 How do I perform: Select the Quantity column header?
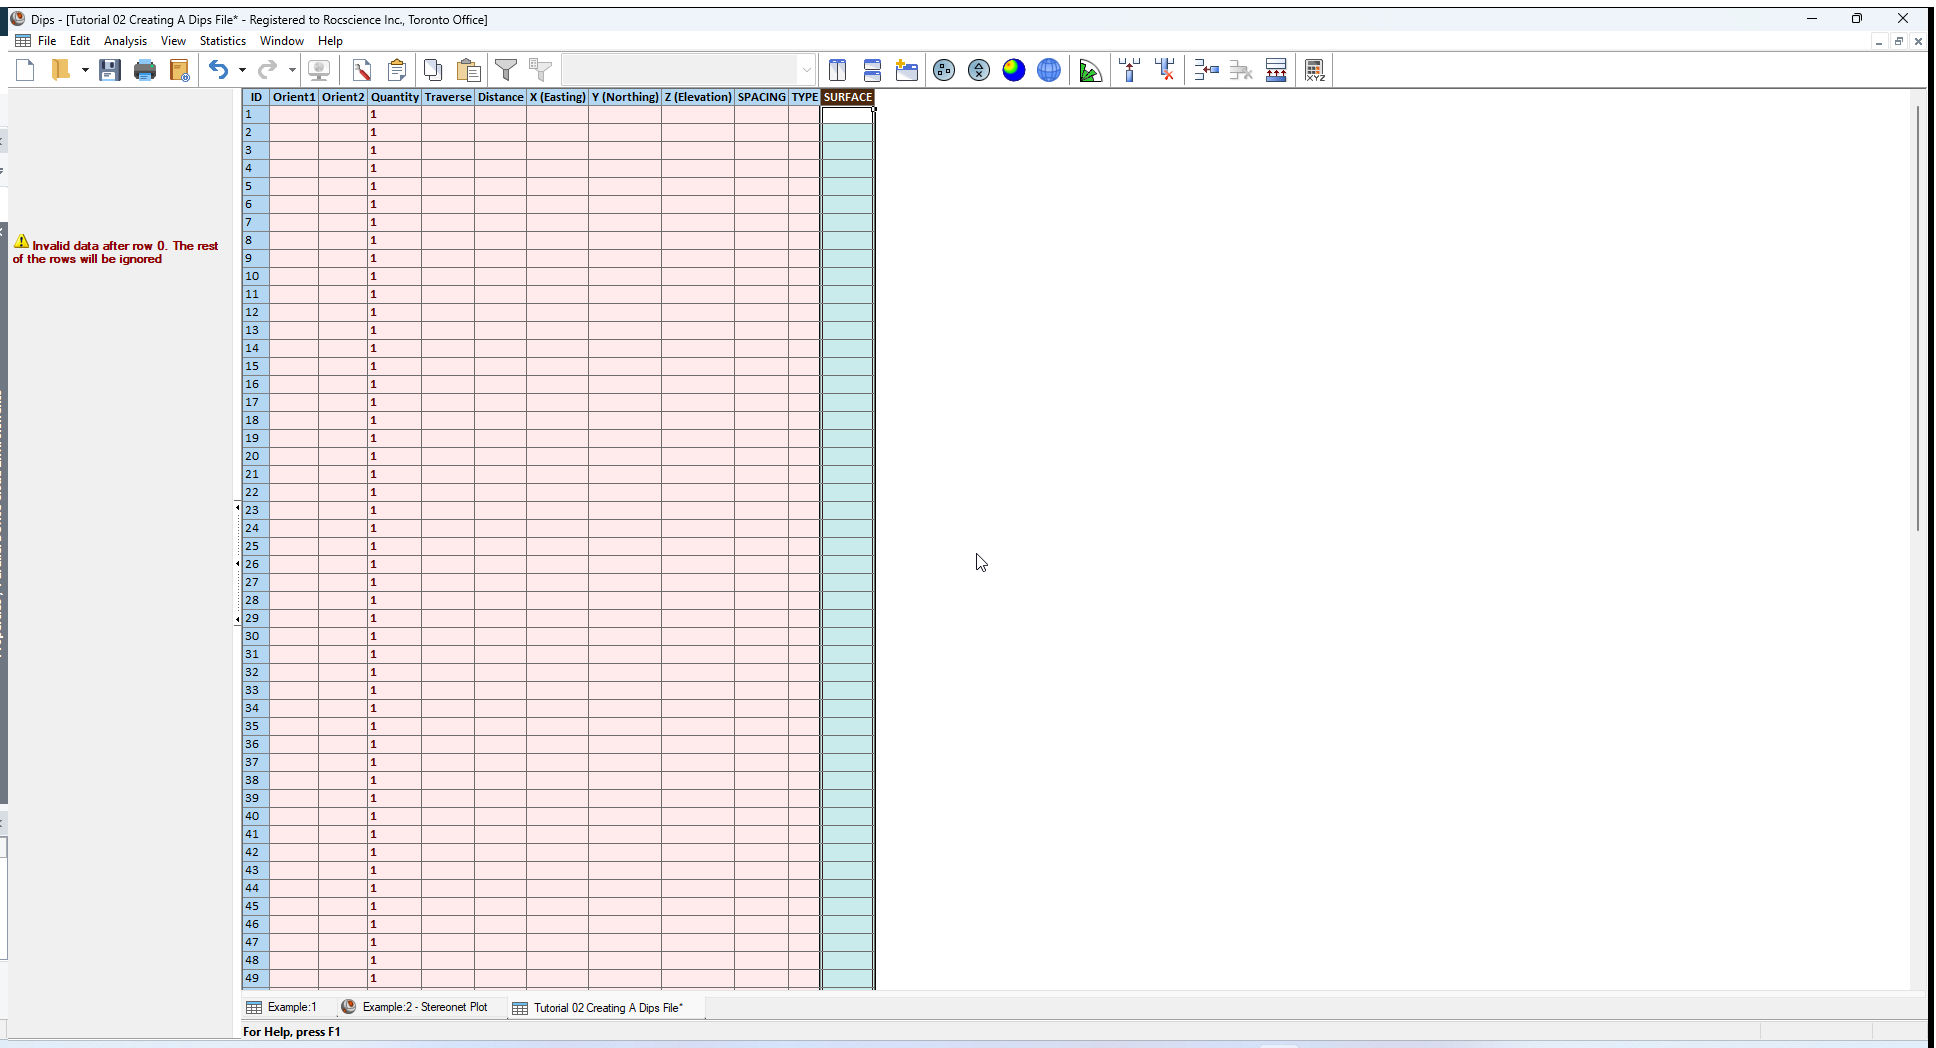(395, 97)
